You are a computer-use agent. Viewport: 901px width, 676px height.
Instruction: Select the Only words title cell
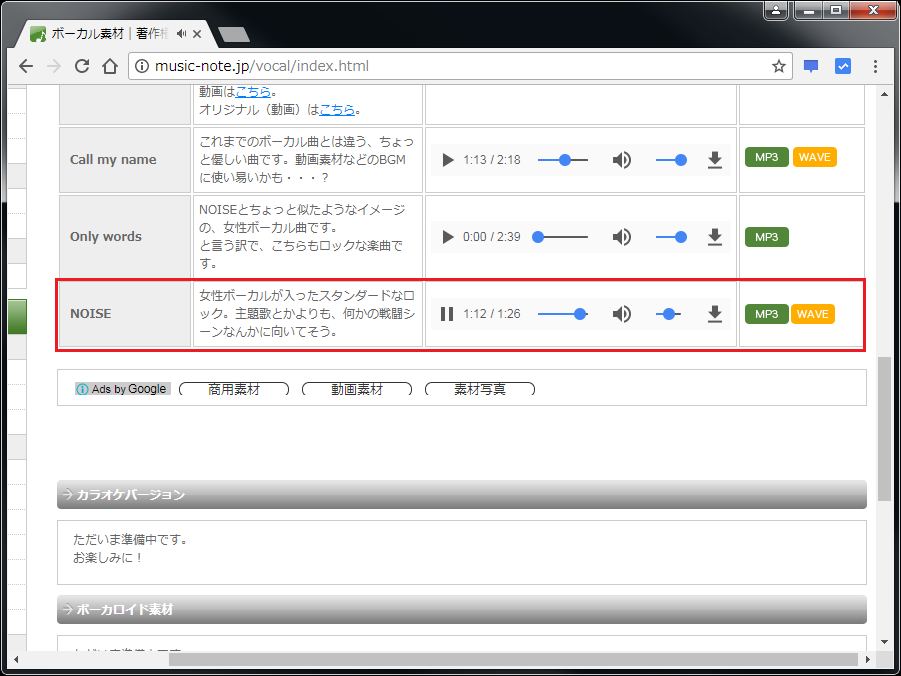pyautogui.click(x=125, y=237)
